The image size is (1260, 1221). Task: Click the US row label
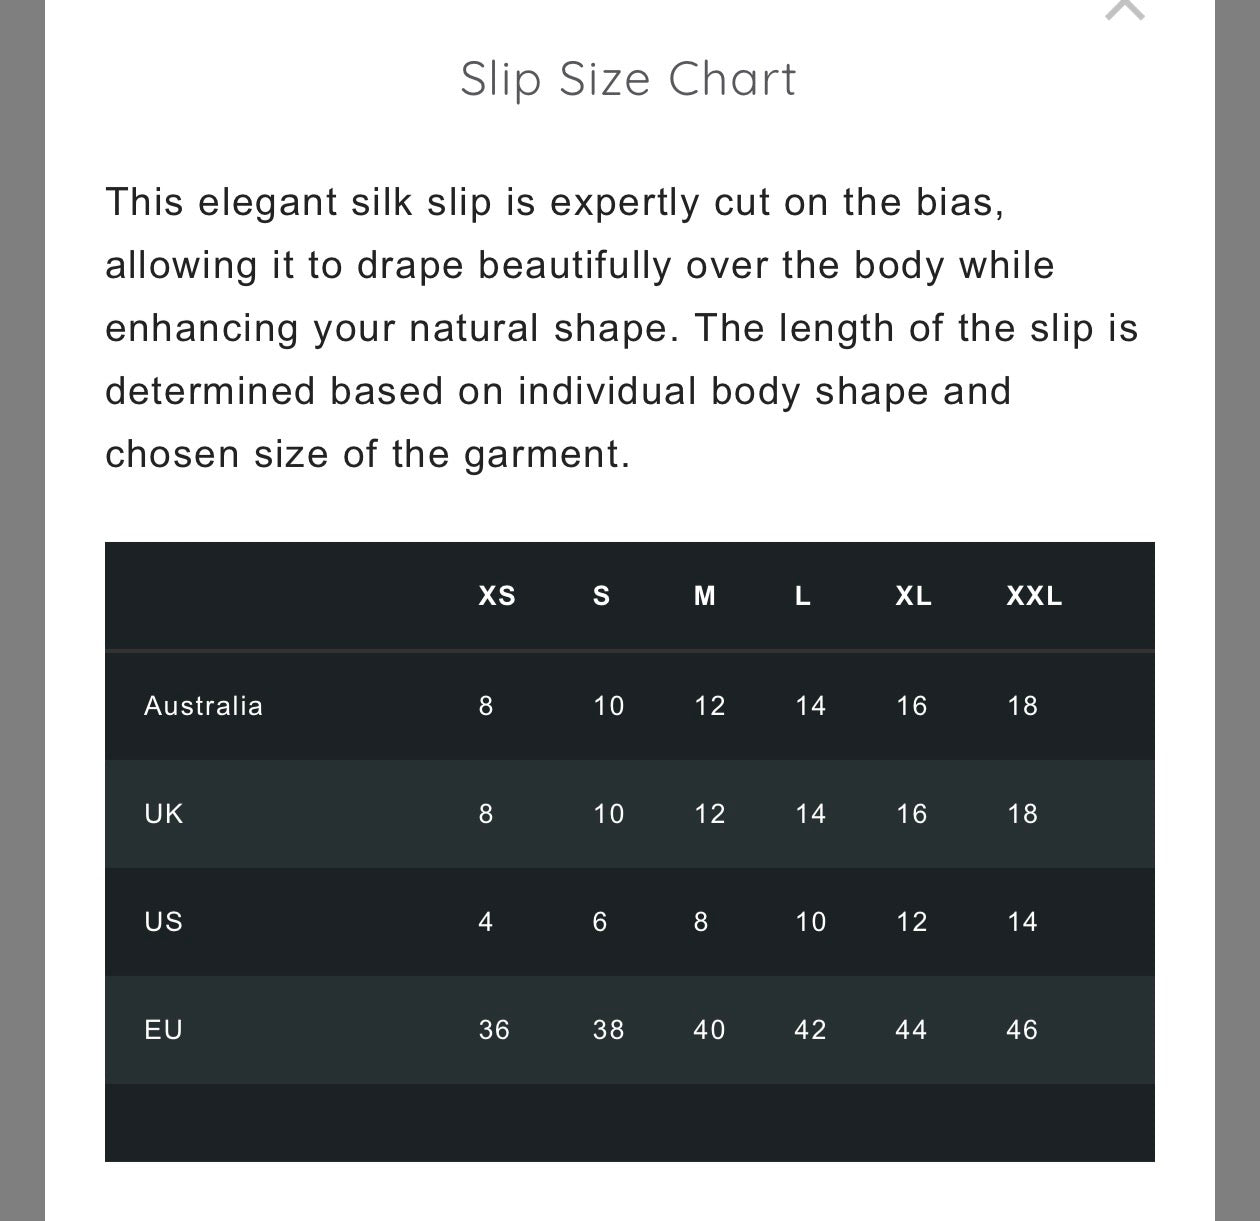click(x=164, y=922)
